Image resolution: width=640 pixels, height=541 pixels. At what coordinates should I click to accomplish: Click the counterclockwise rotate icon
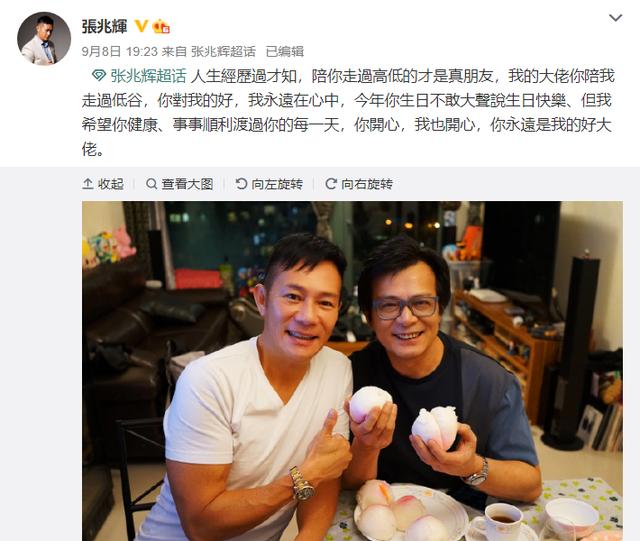(x=241, y=184)
